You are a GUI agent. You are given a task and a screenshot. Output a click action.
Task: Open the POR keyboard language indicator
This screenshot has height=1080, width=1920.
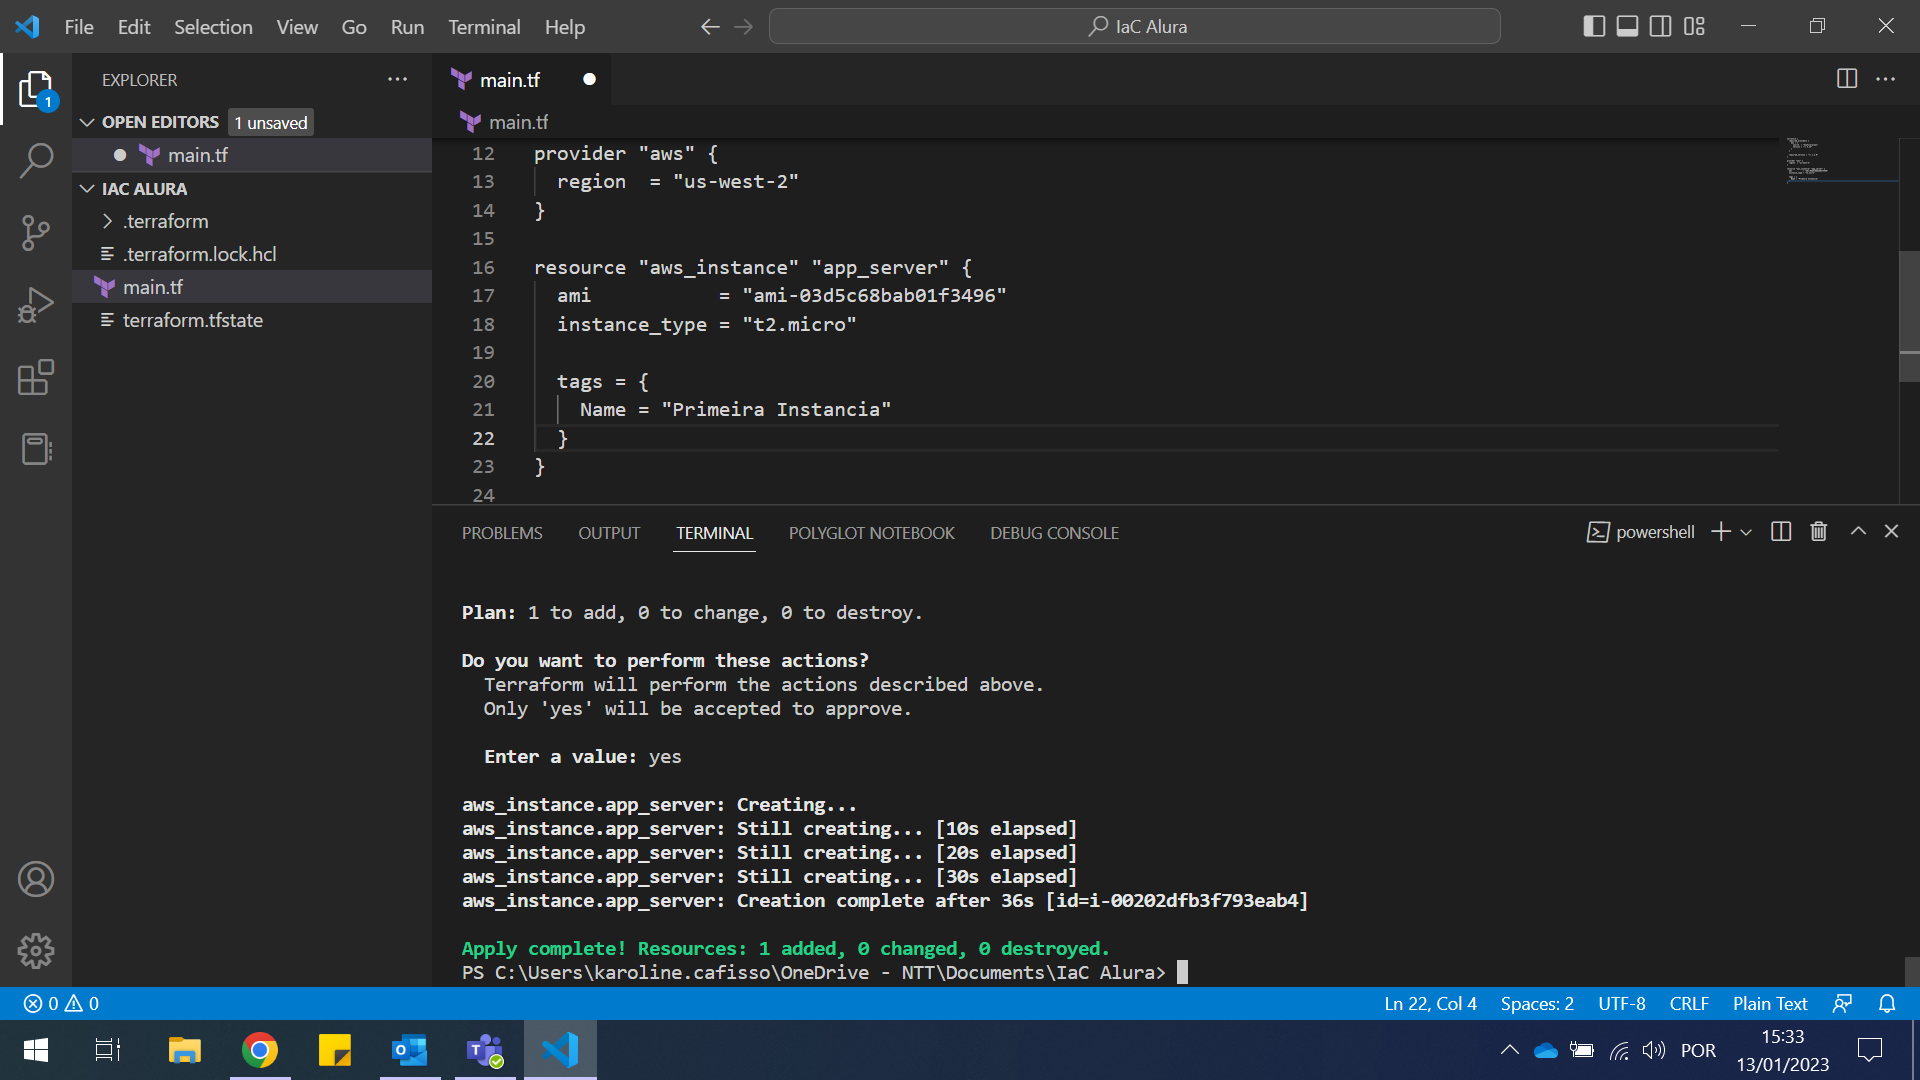pos(1698,1050)
